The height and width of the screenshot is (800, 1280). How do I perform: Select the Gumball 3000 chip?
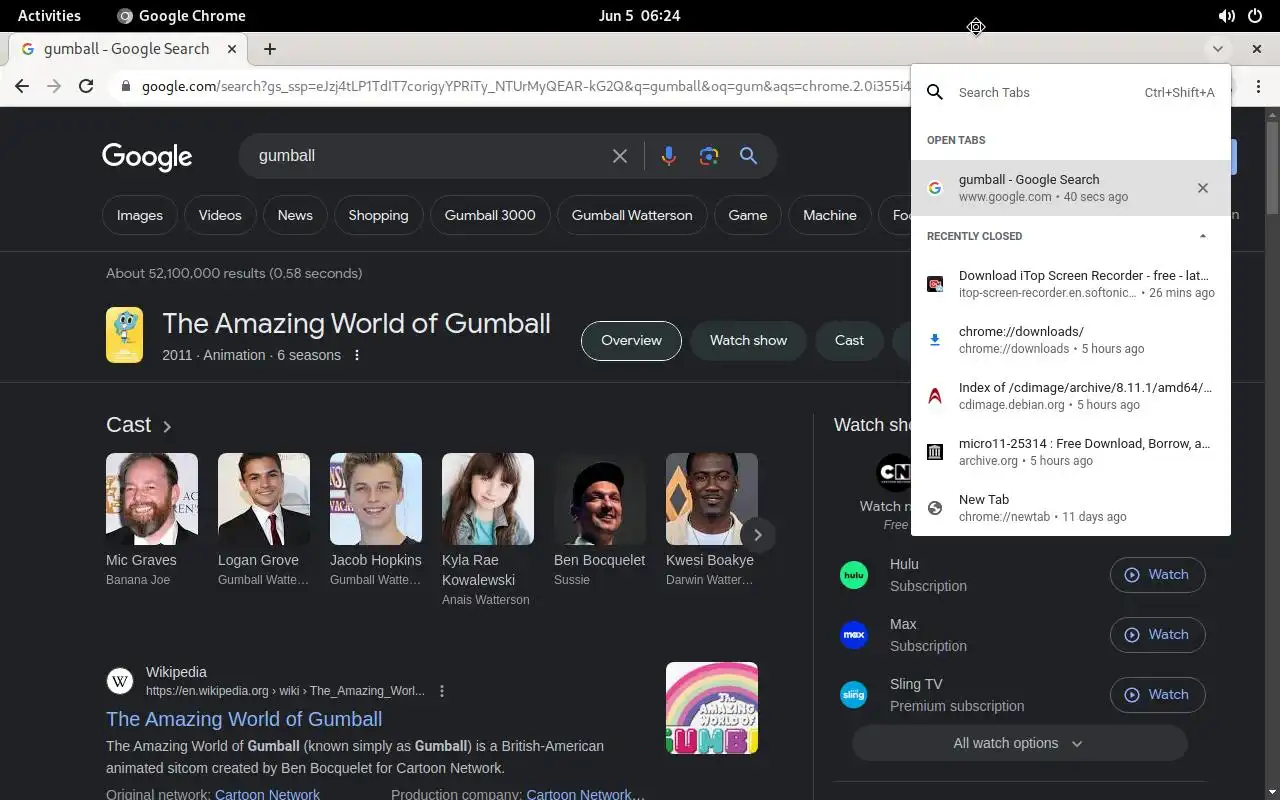click(490, 215)
